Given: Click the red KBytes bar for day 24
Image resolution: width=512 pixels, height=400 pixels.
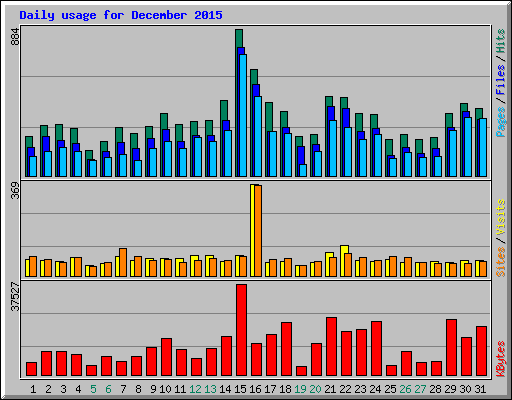Looking at the screenshot, I should [377, 349].
